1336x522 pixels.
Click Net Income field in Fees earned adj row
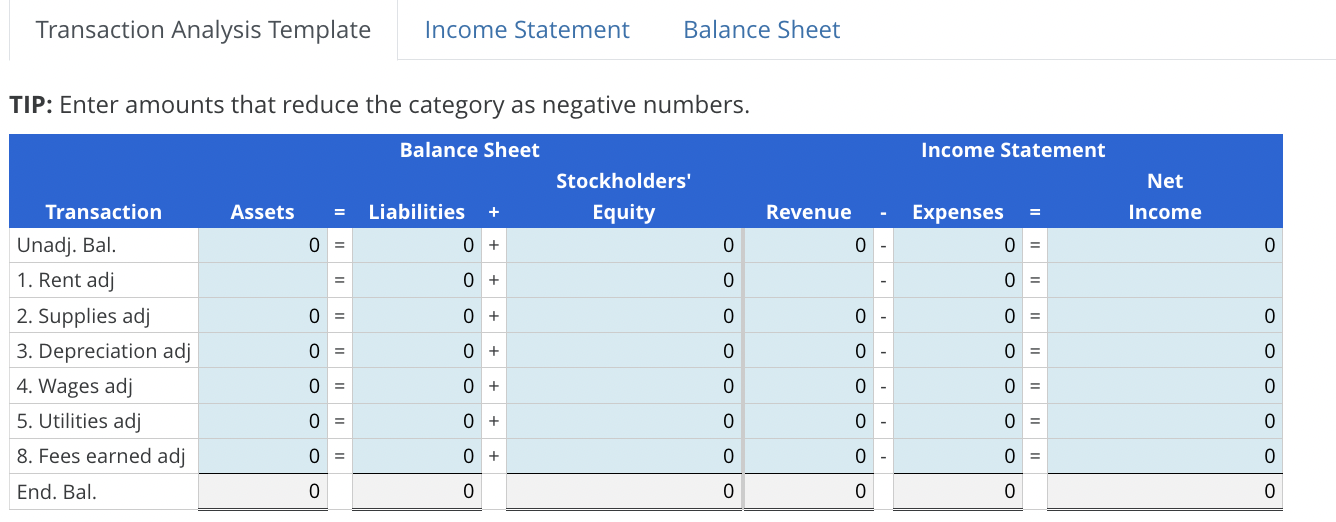(x=1165, y=456)
